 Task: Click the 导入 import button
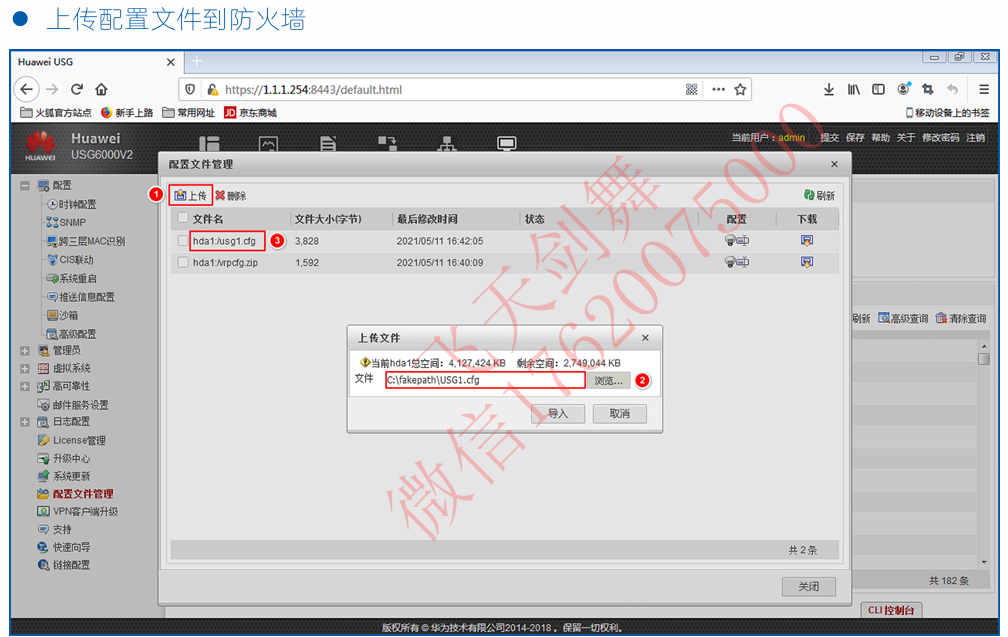(558, 413)
